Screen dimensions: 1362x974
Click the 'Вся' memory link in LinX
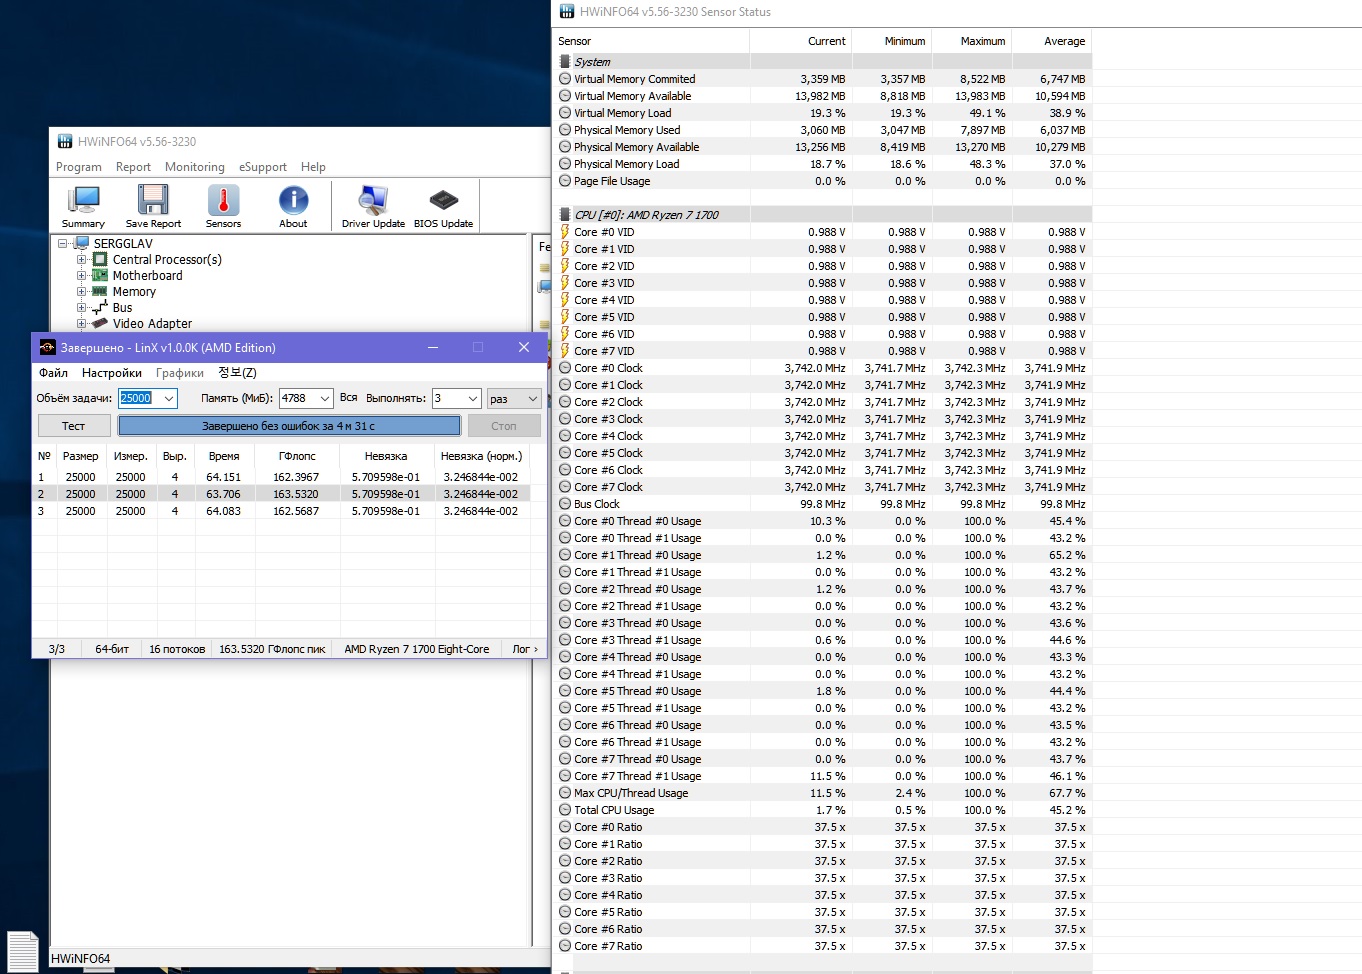click(348, 398)
